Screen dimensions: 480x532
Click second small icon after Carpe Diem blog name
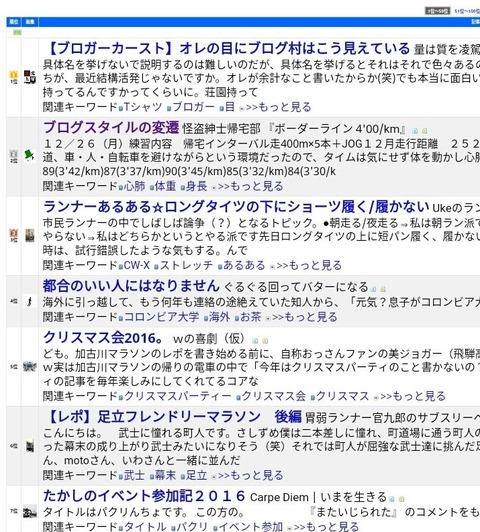(402, 499)
